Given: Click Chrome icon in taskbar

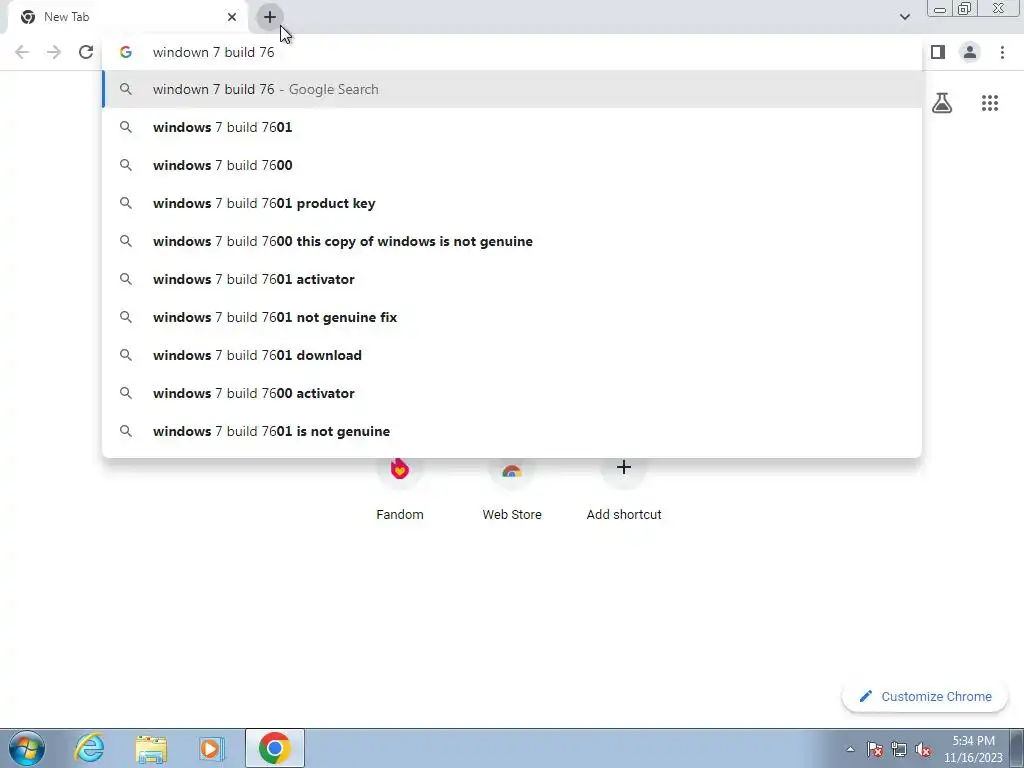Looking at the screenshot, I should click(274, 748).
